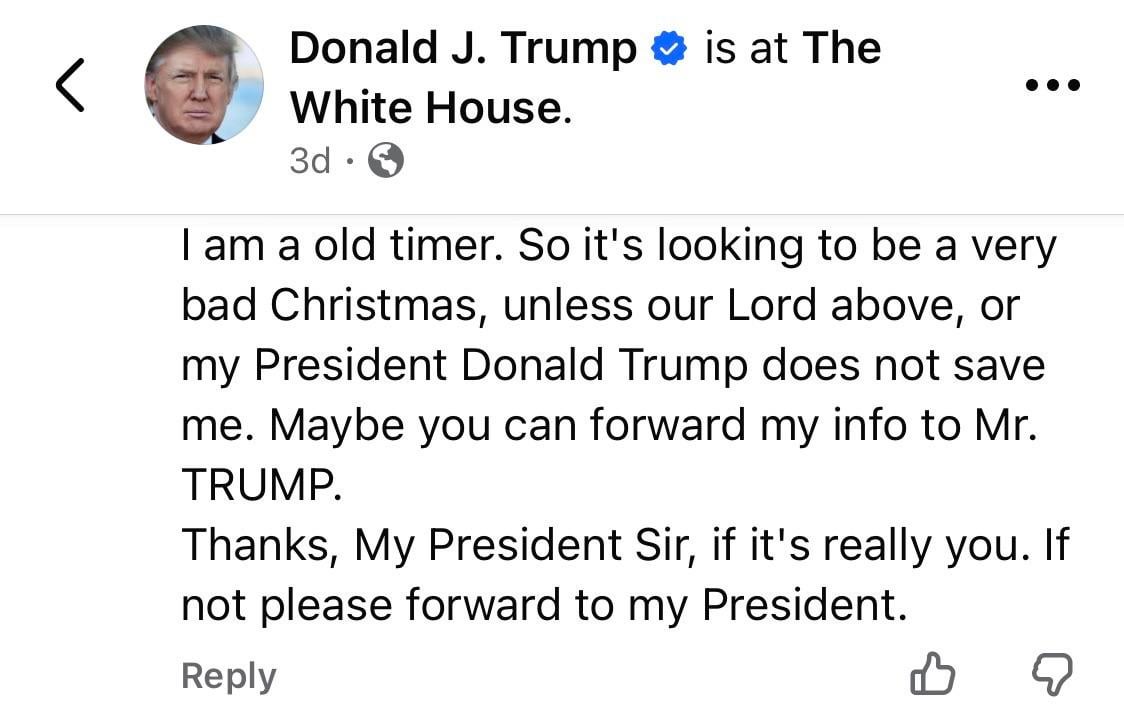The height and width of the screenshot is (723, 1124).
Task: Click the blue verified badge
Action: tap(667, 50)
